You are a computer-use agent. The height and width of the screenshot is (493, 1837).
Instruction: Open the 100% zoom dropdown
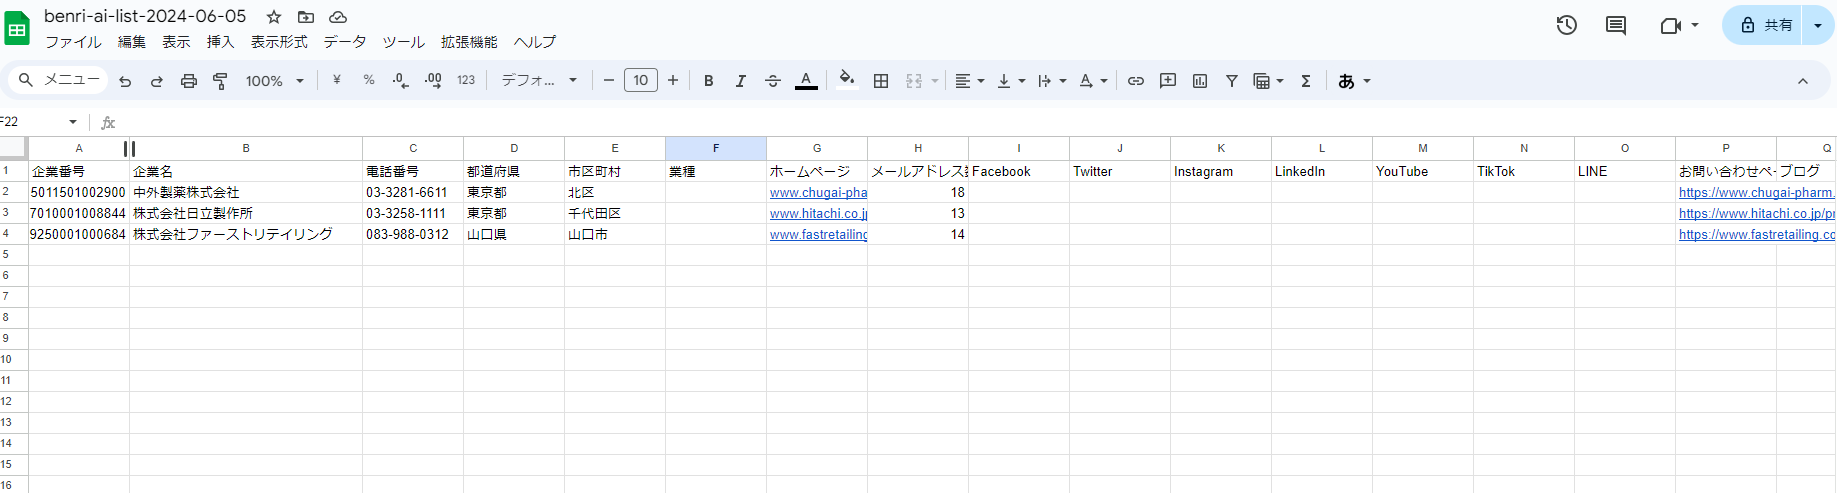point(275,81)
